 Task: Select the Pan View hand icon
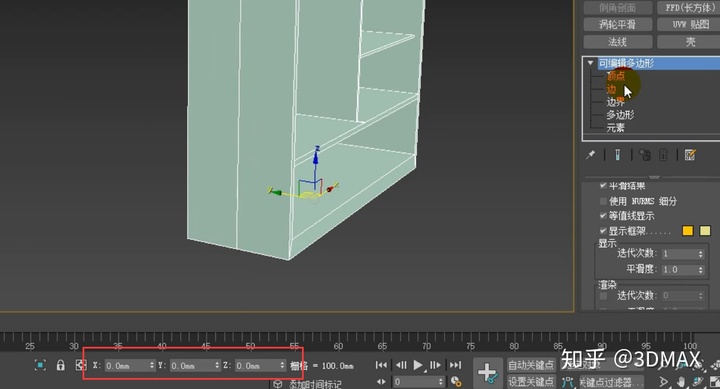point(681,382)
